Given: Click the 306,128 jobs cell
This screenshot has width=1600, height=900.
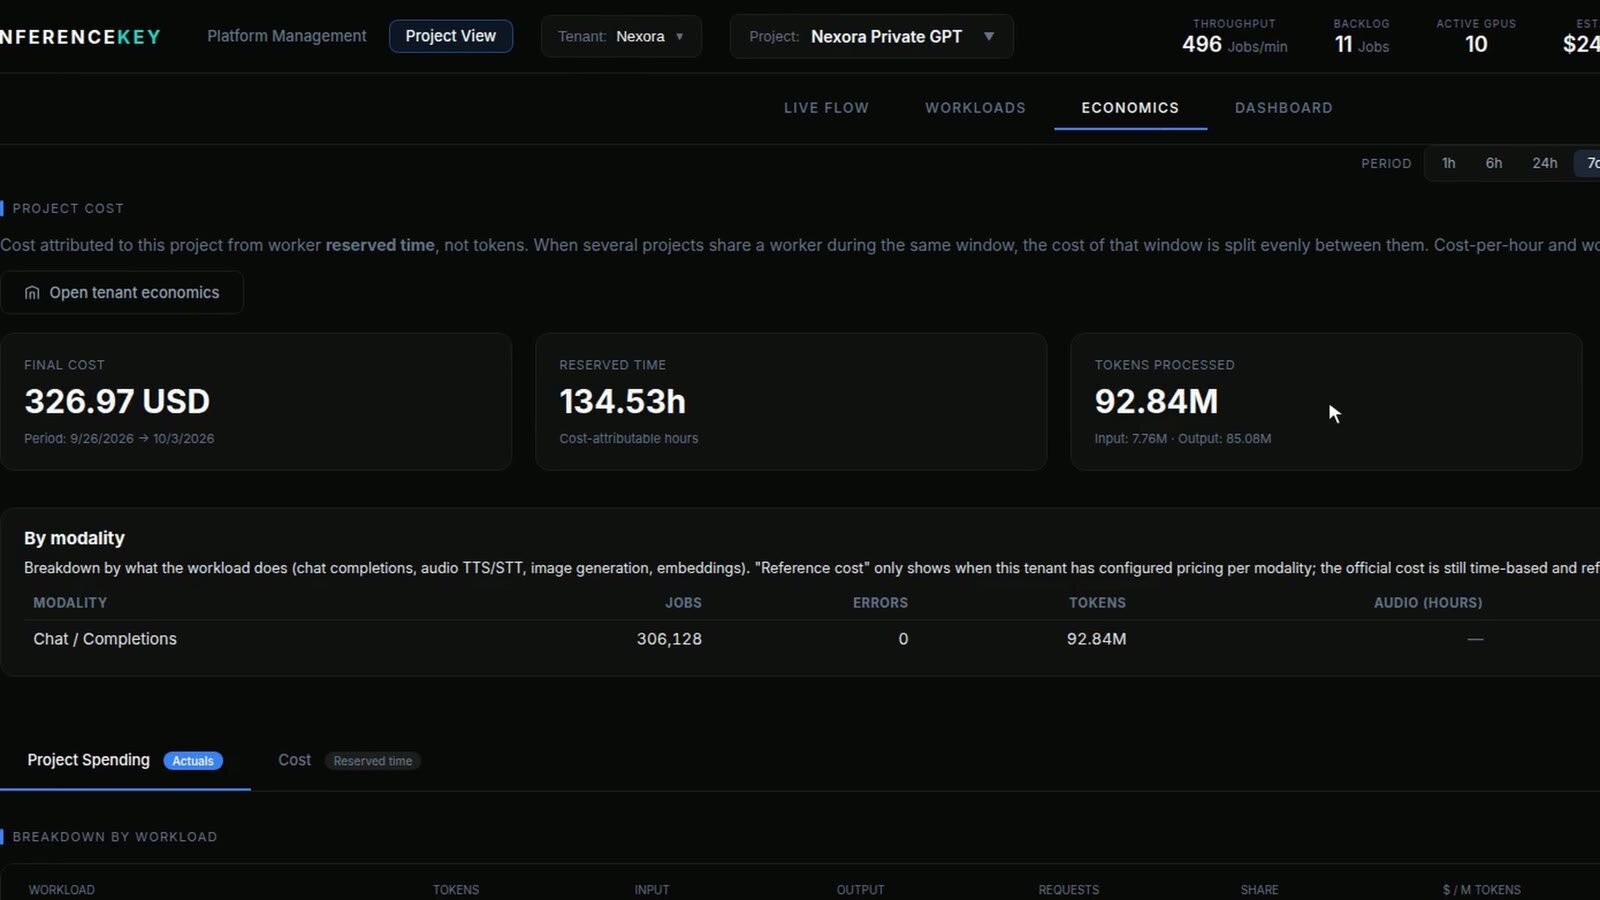Looking at the screenshot, I should coord(669,639).
